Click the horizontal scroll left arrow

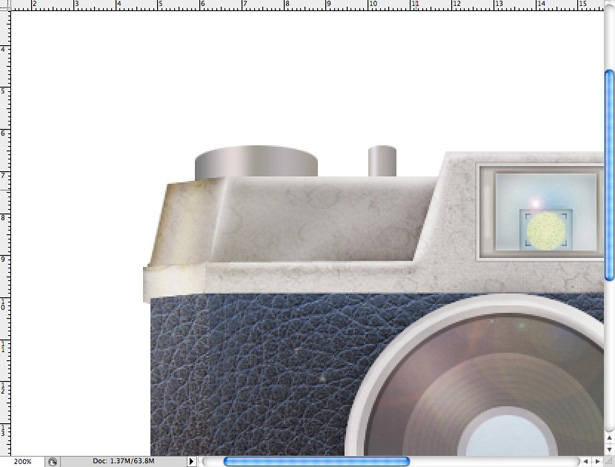[586, 462]
